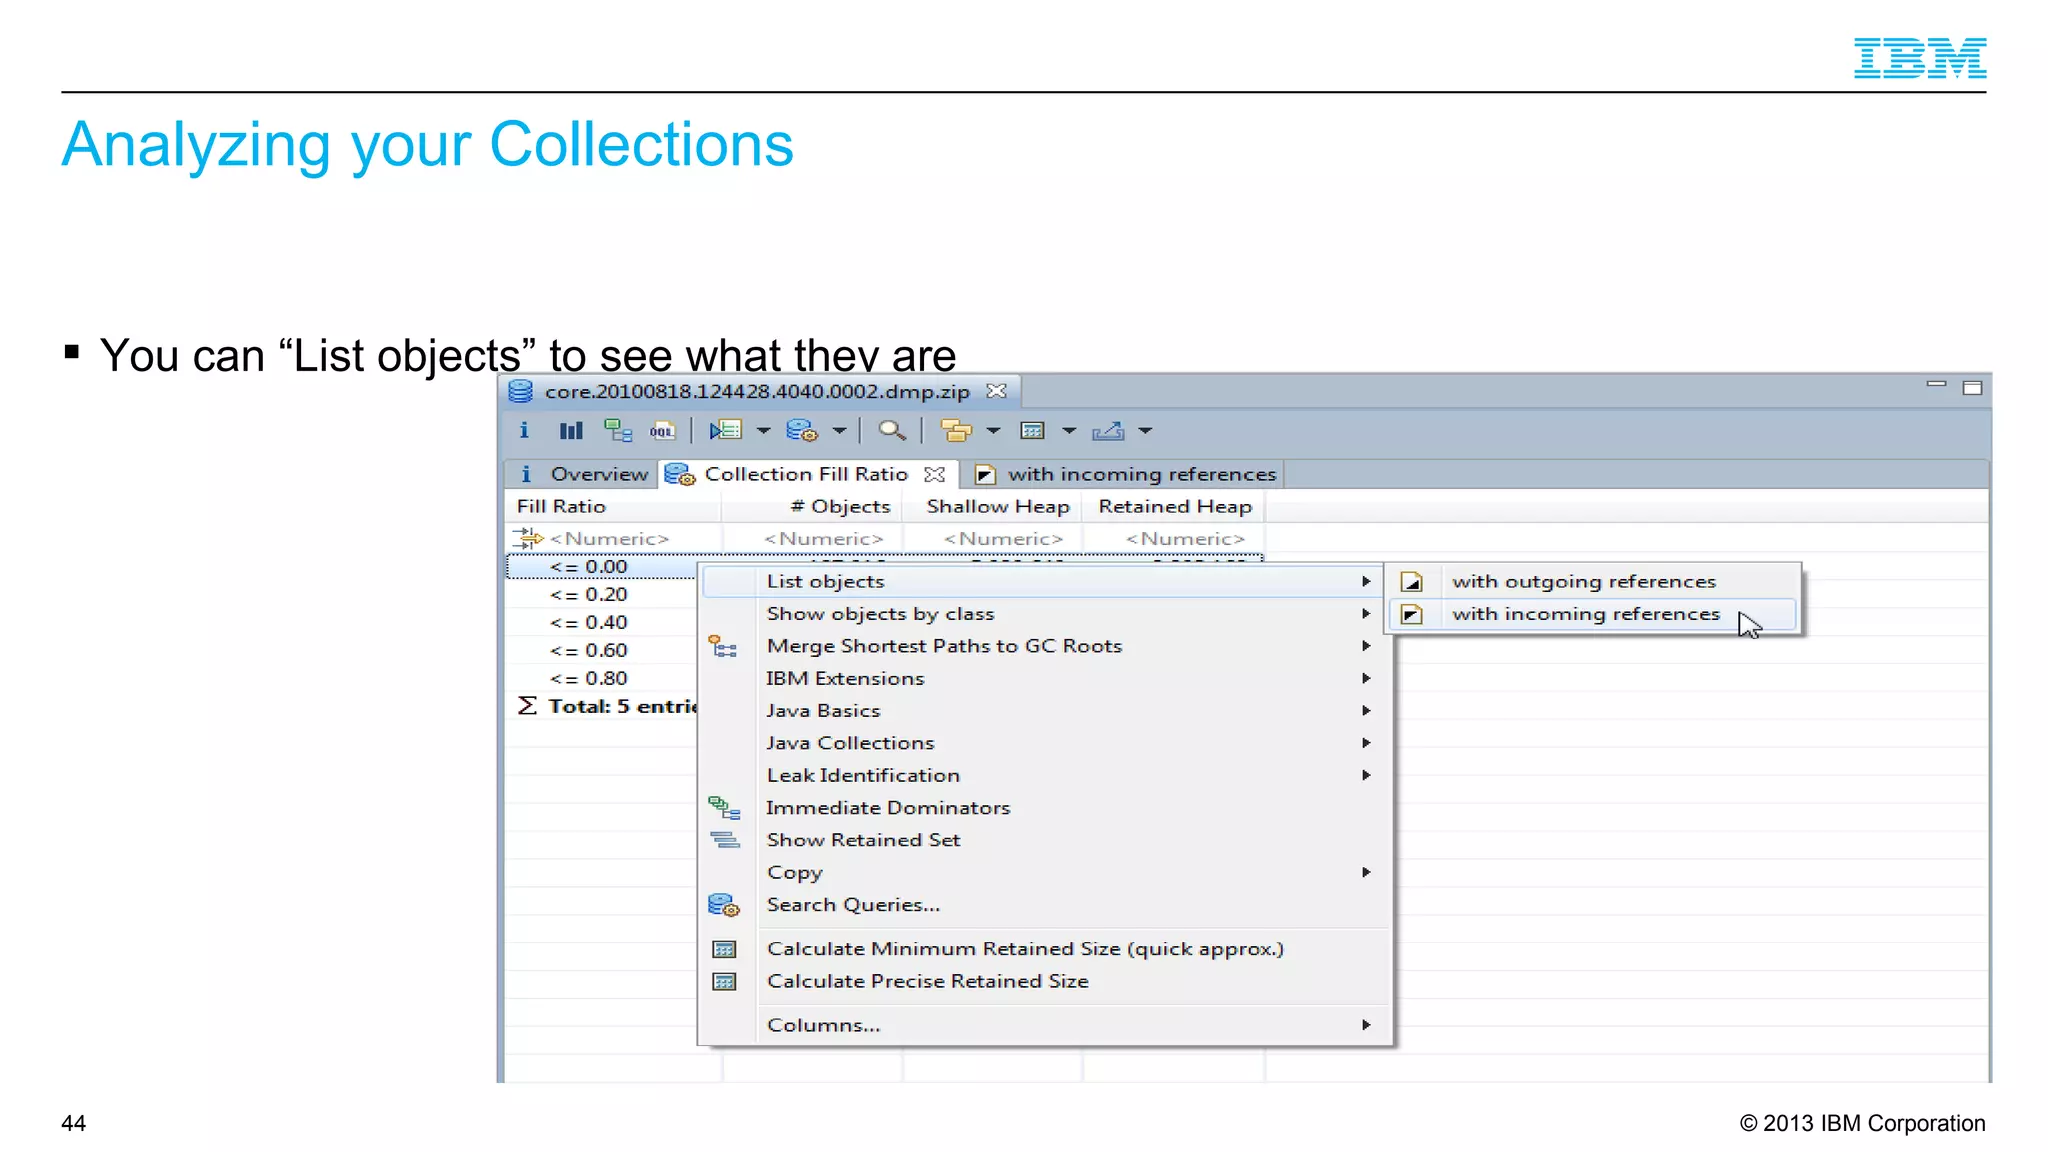Image resolution: width=2048 pixels, height=1152 pixels.
Task: Expand dropdown arrow beside export icon
Action: 1146,431
